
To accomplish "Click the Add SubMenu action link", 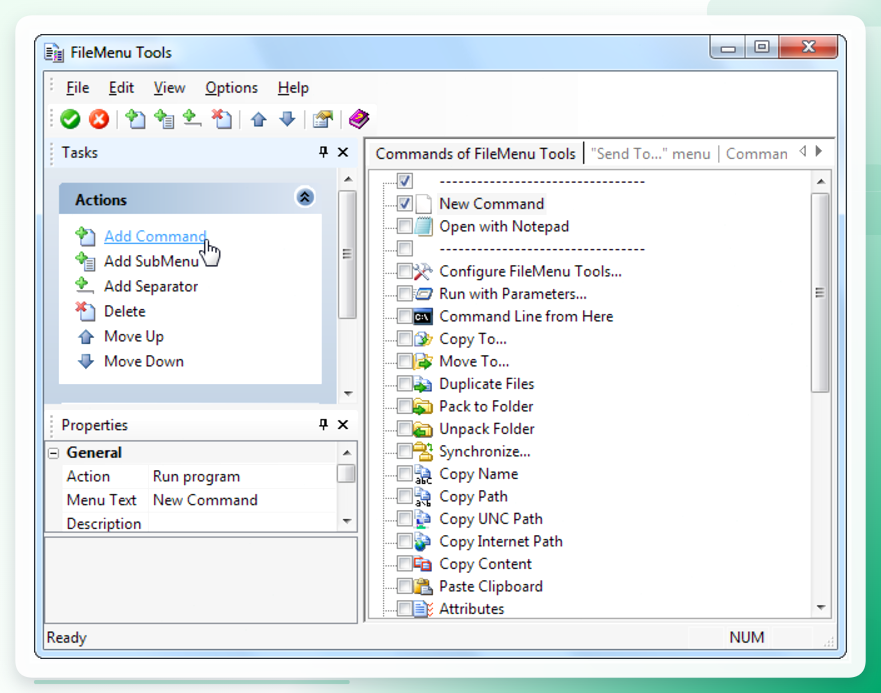I will (x=151, y=261).
